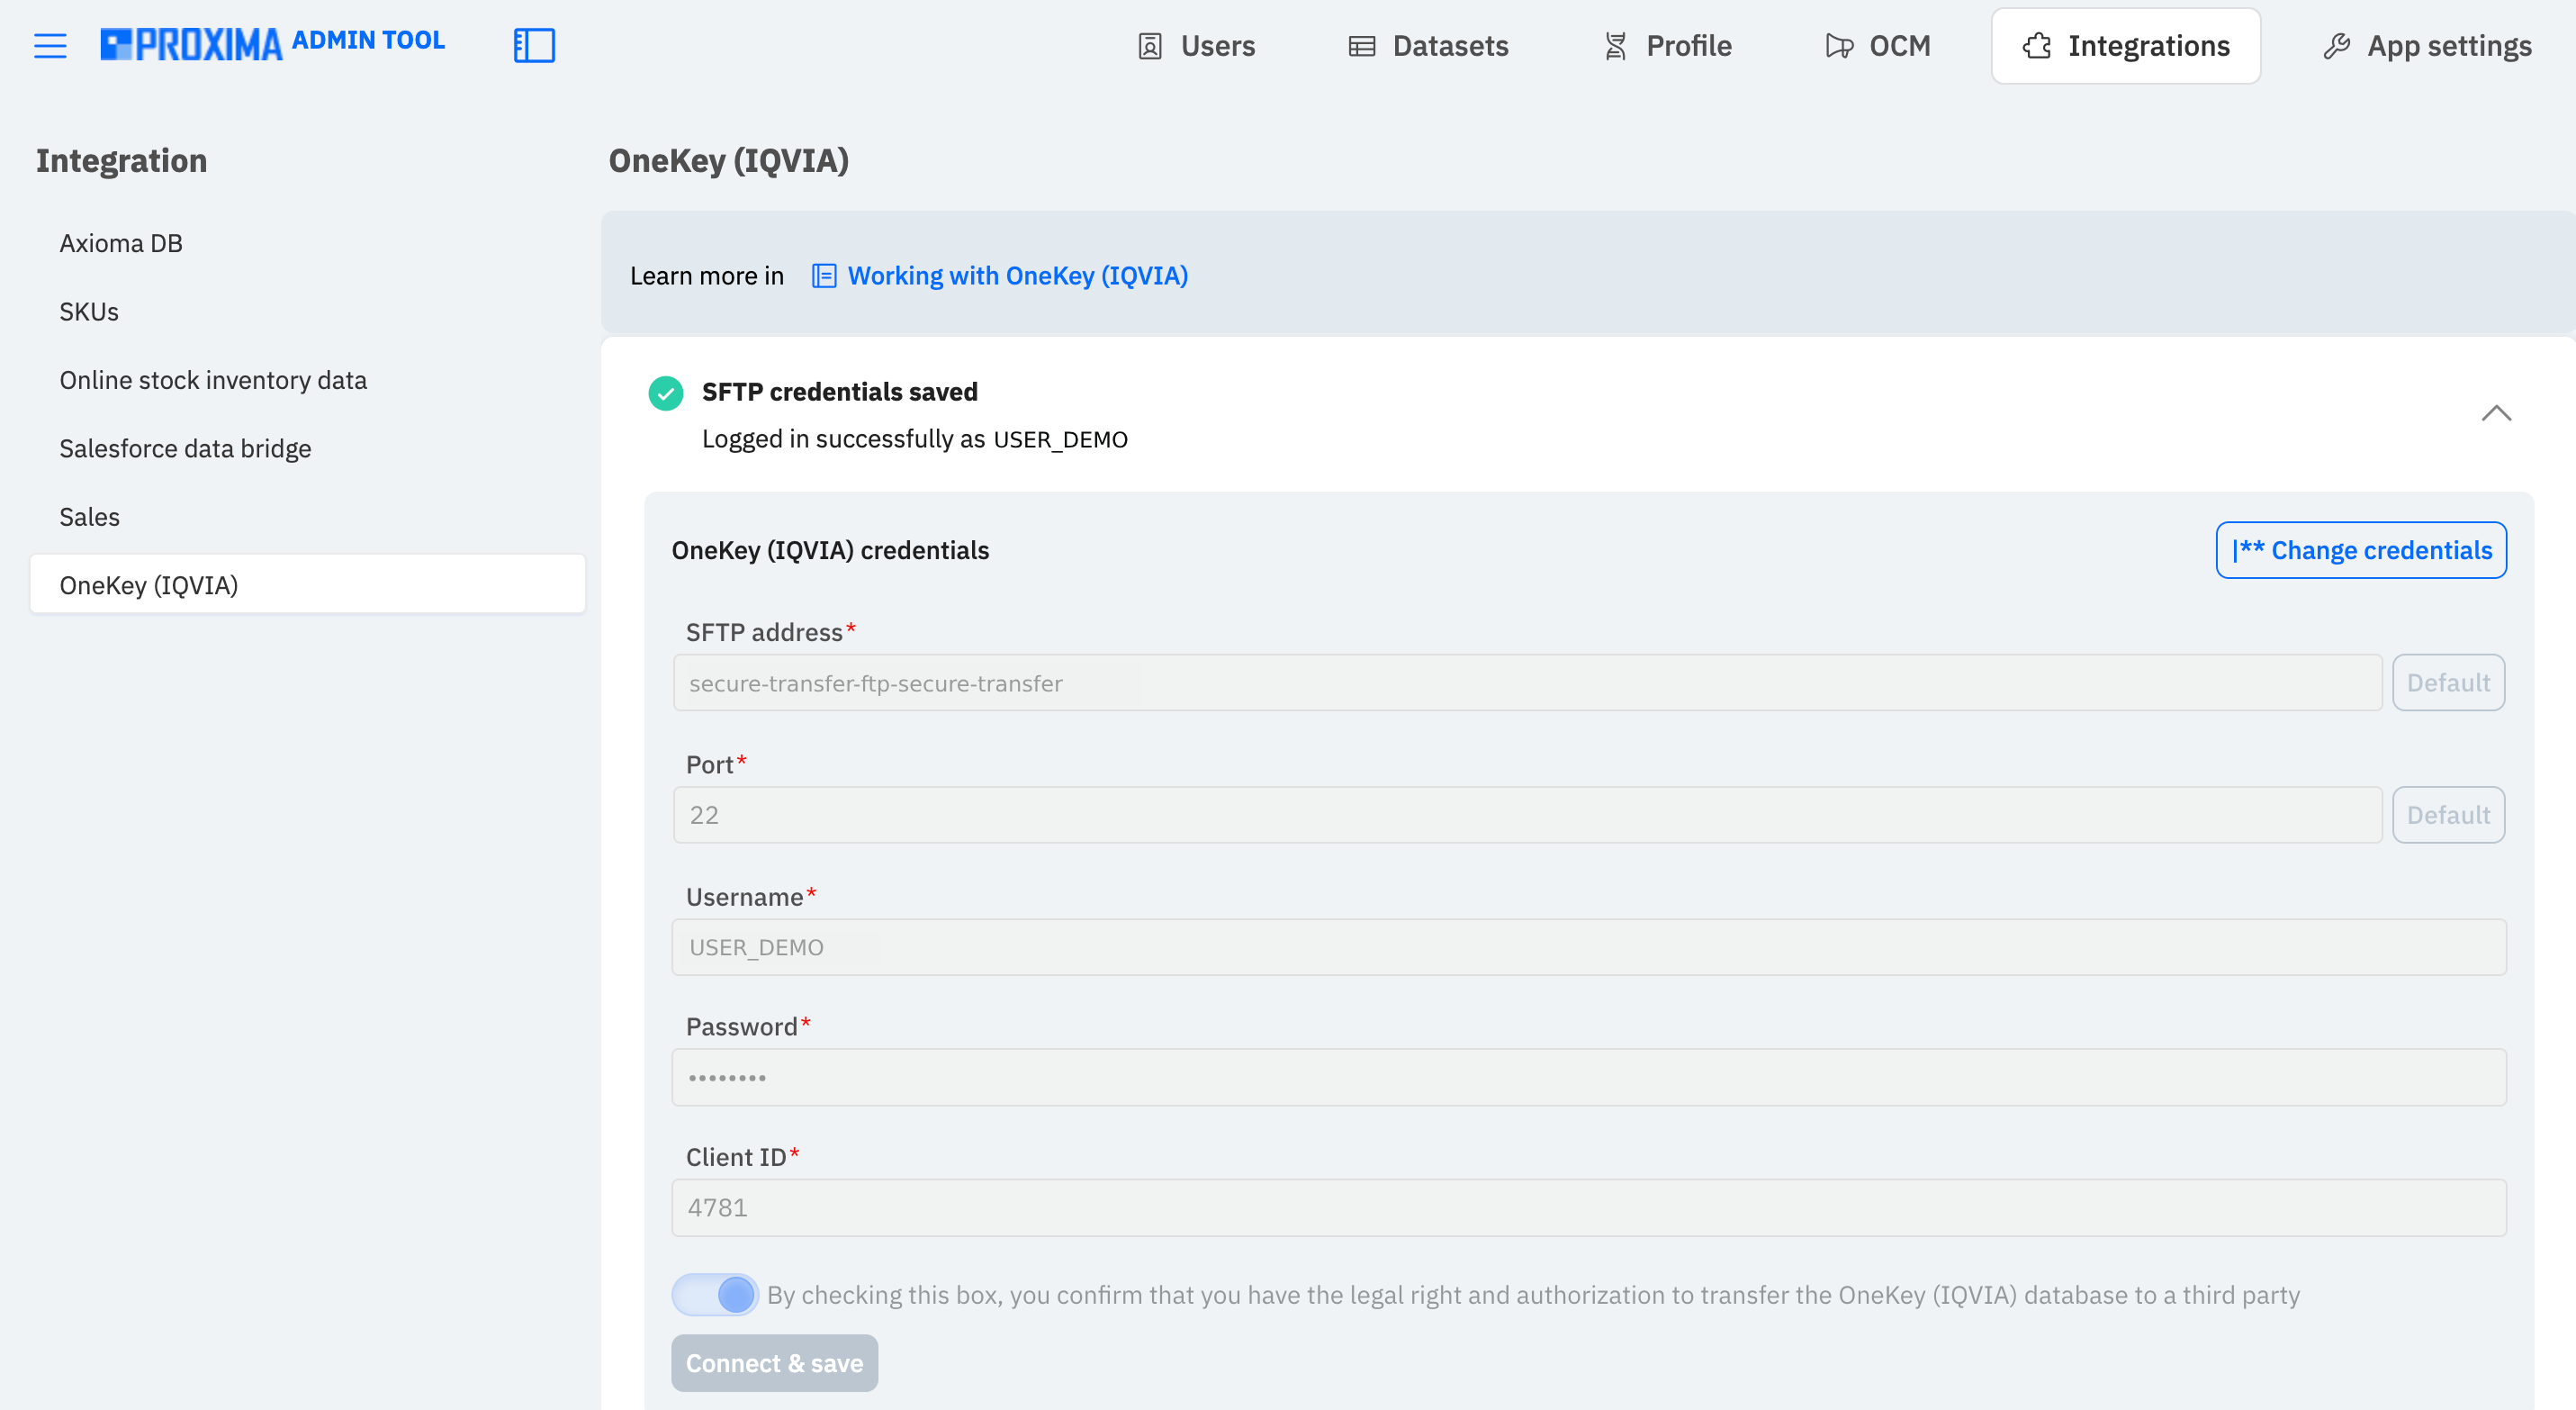Viewport: 2576px width, 1410px height.
Task: Switch to the Datasets tab
Action: 1429,46
